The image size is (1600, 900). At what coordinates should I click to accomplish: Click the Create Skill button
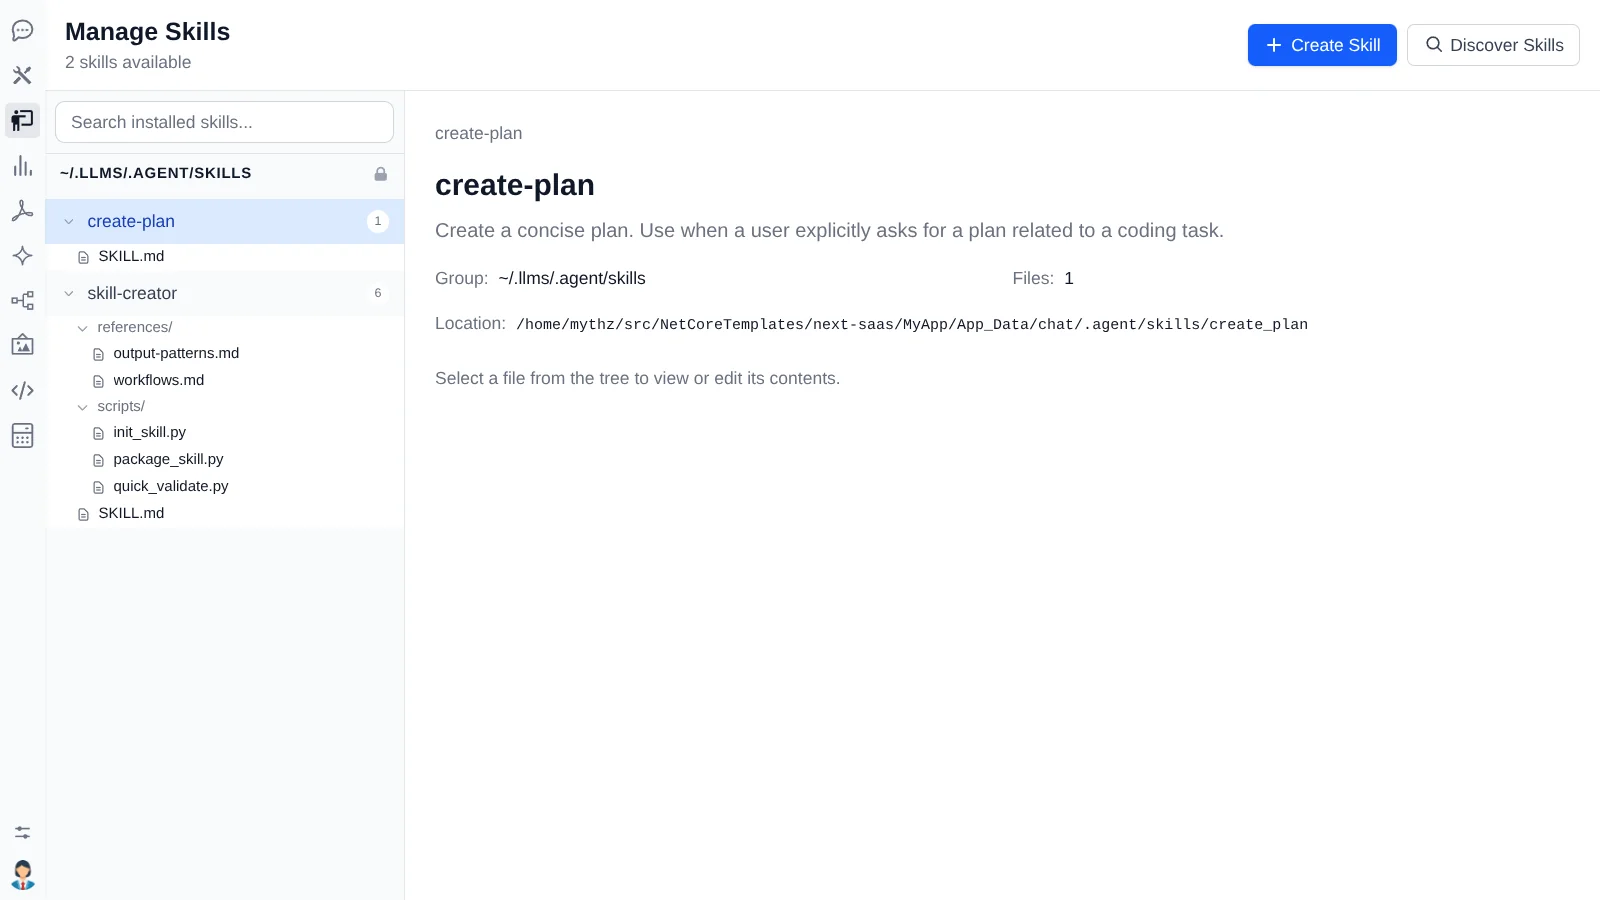[x=1322, y=45]
